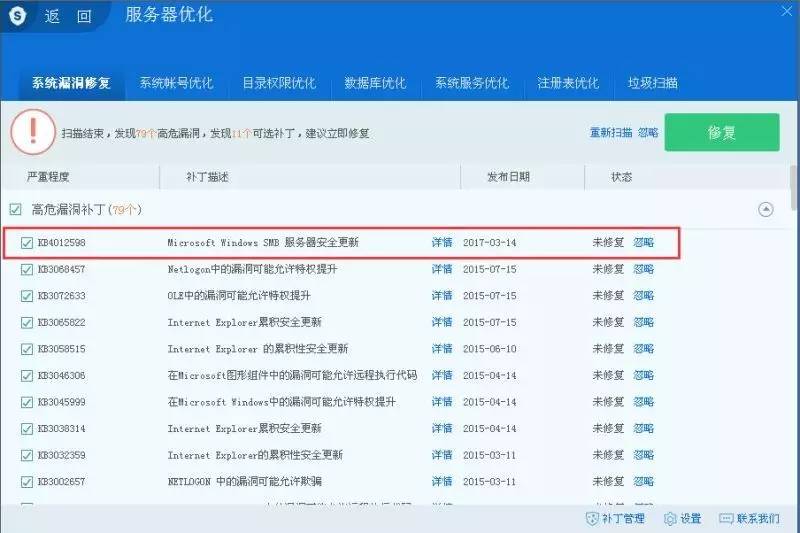Ignore patch KB3058515 via 忽略
This screenshot has height=533, width=800.
(643, 348)
